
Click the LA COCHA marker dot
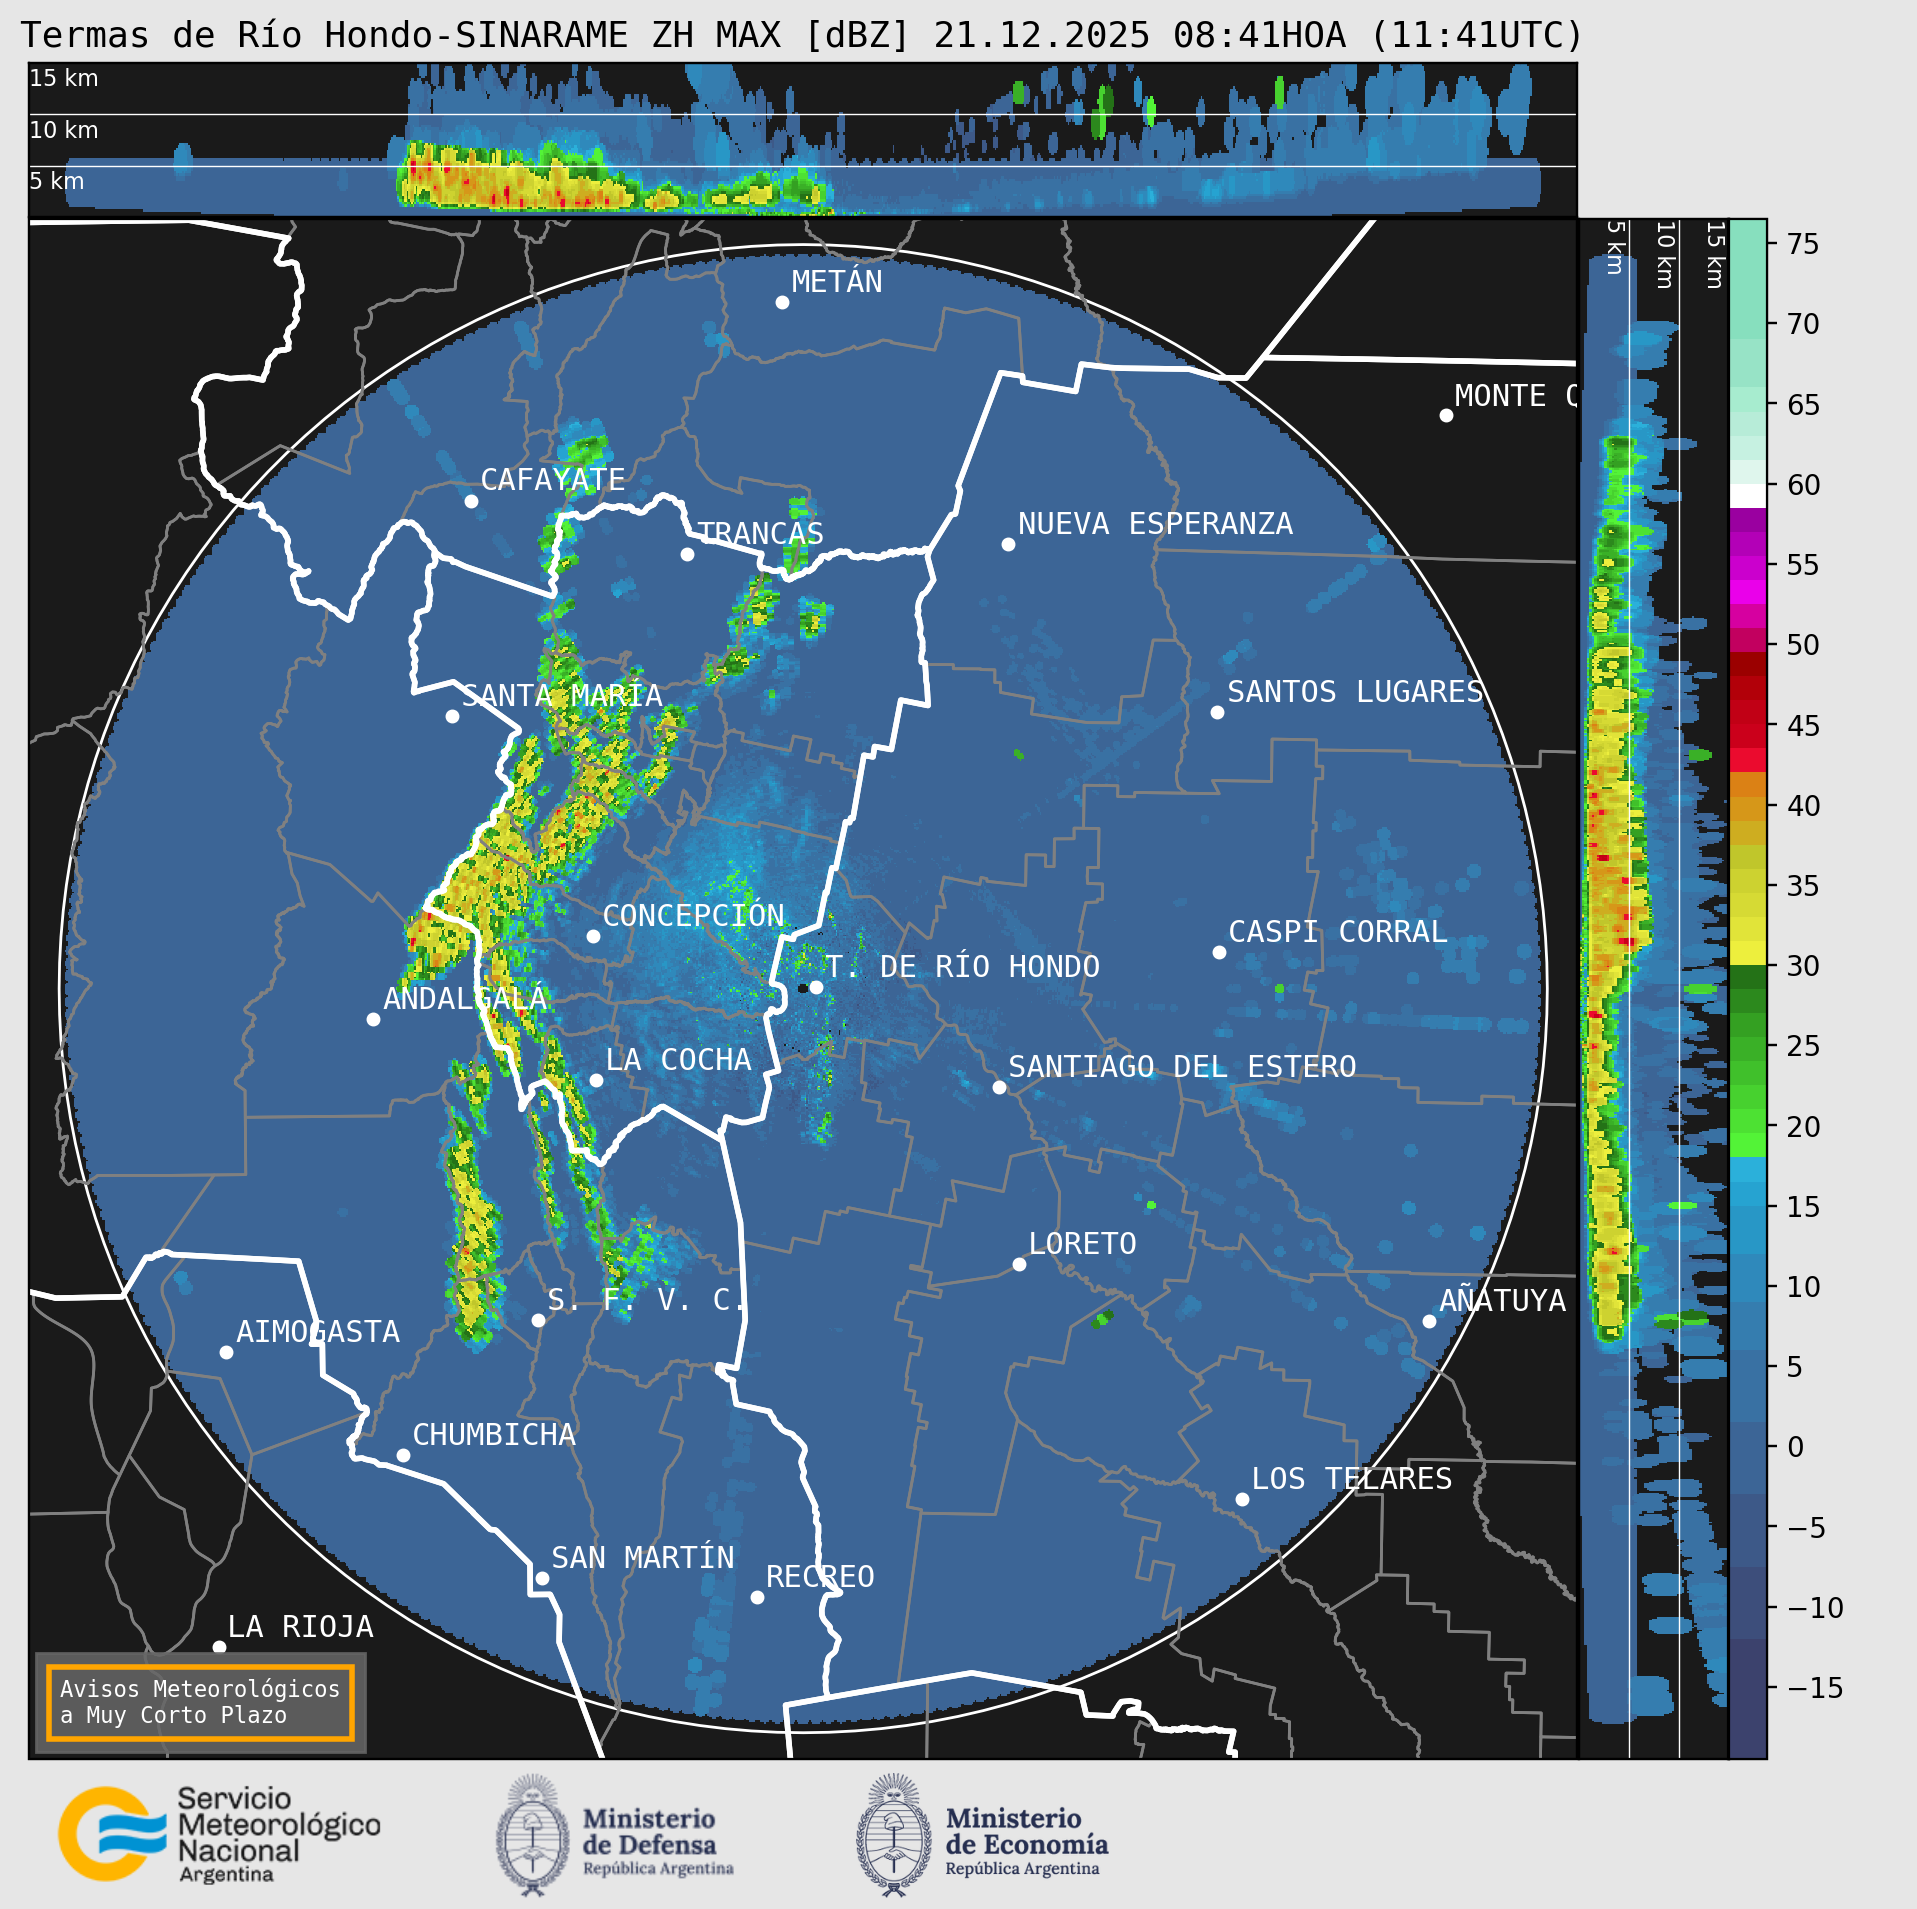pyautogui.click(x=596, y=1080)
